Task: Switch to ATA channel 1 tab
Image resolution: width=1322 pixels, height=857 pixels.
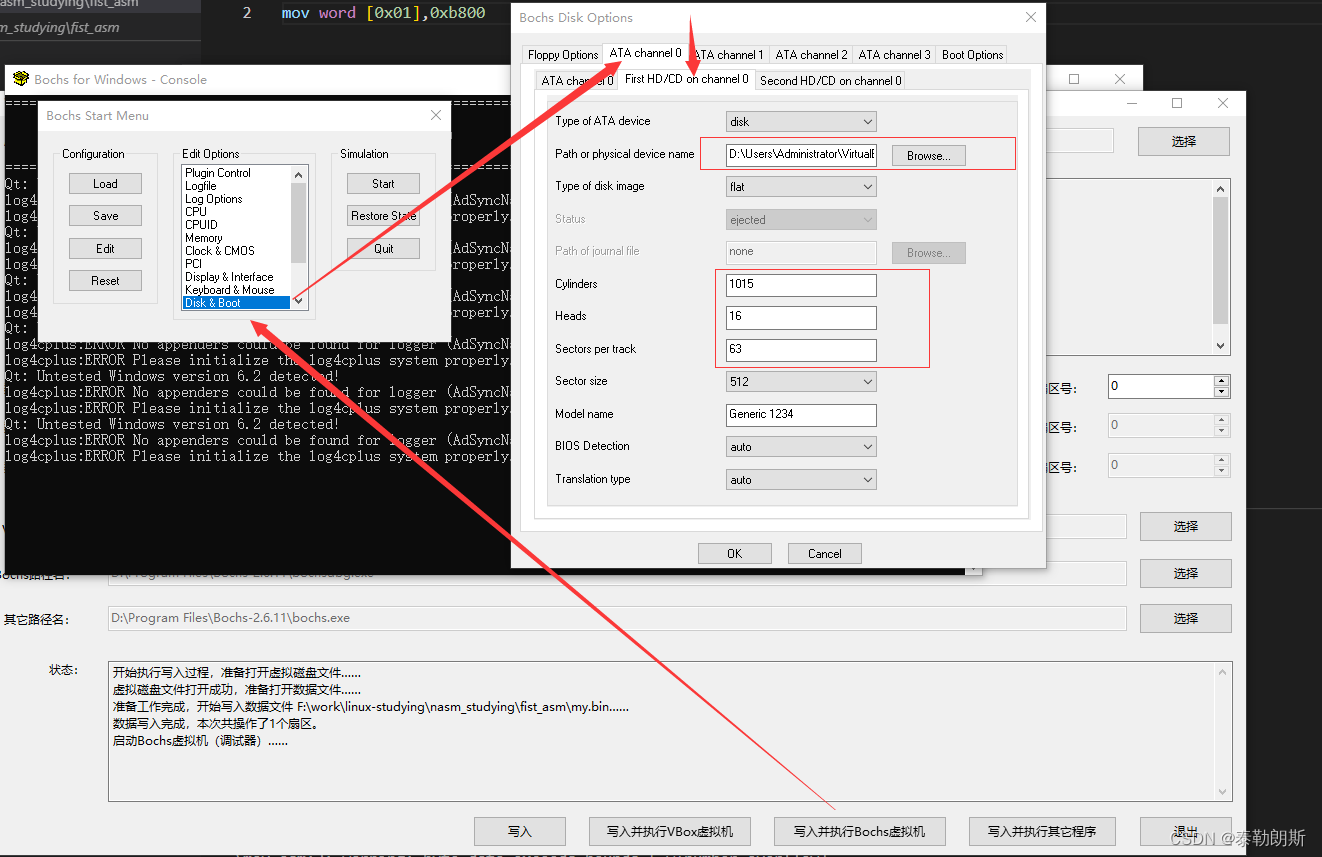Action: (x=728, y=55)
